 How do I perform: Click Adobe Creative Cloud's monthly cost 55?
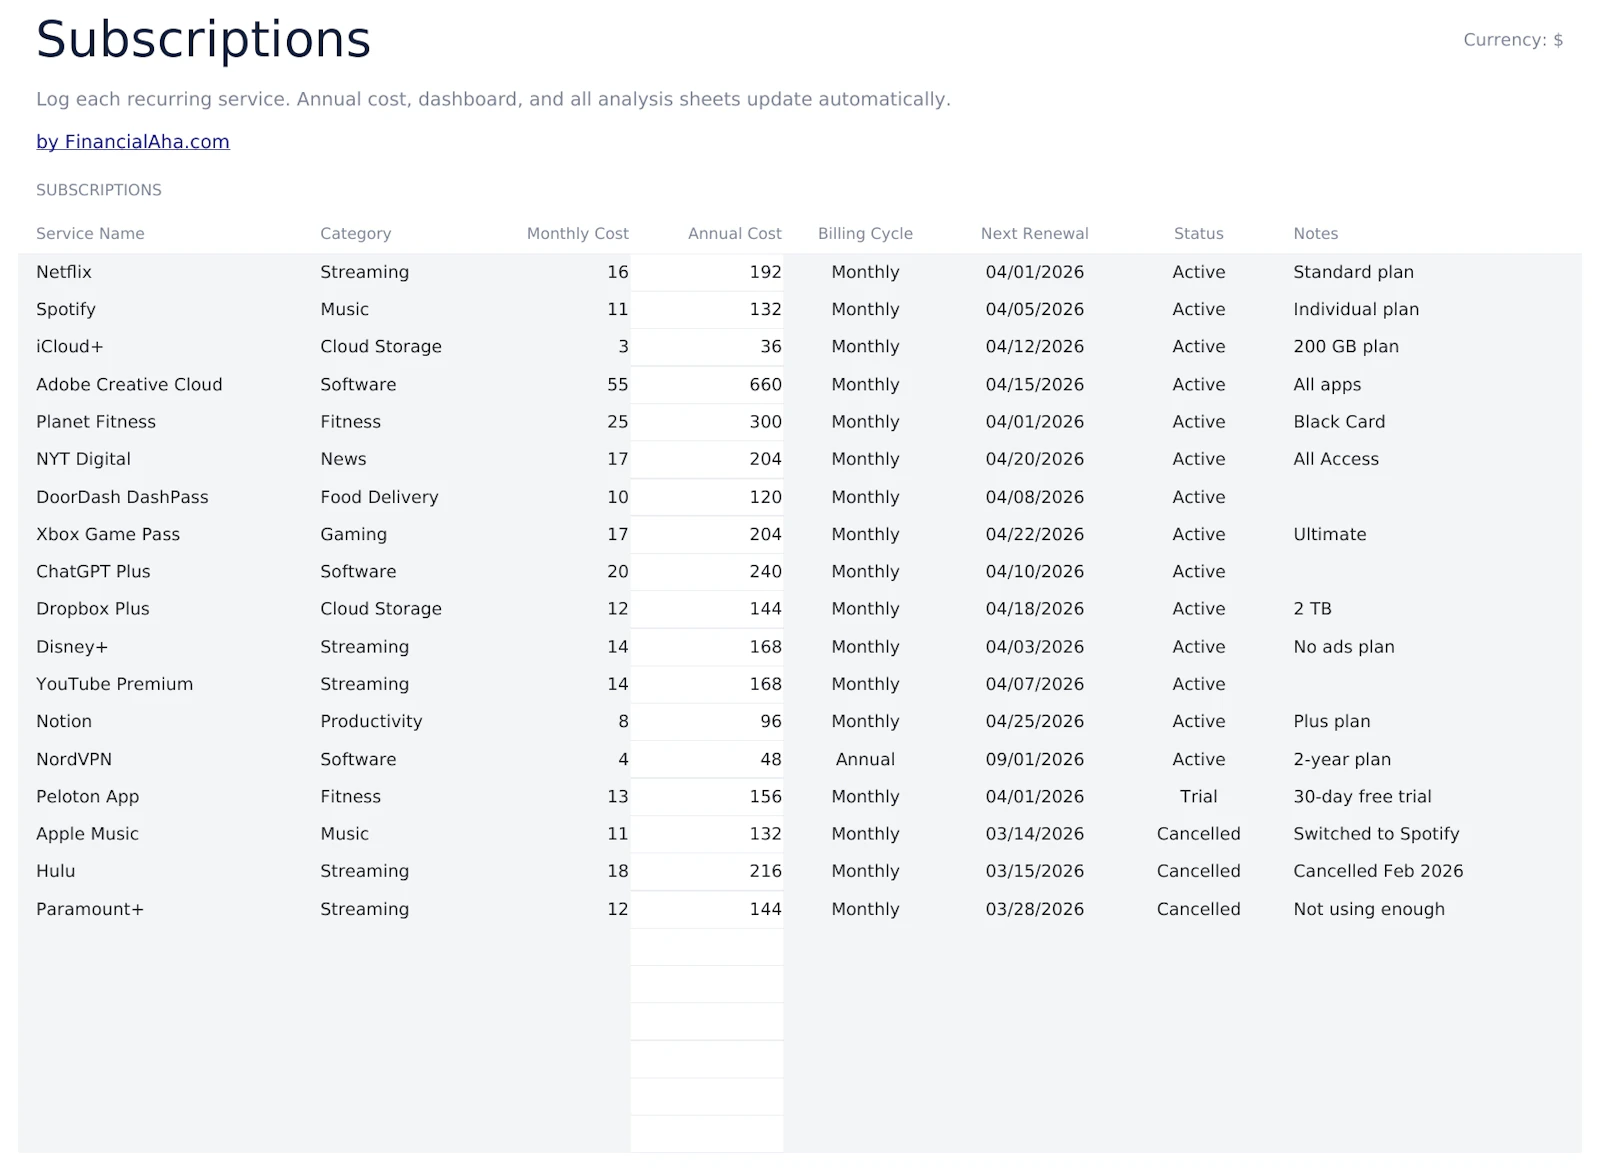point(618,384)
